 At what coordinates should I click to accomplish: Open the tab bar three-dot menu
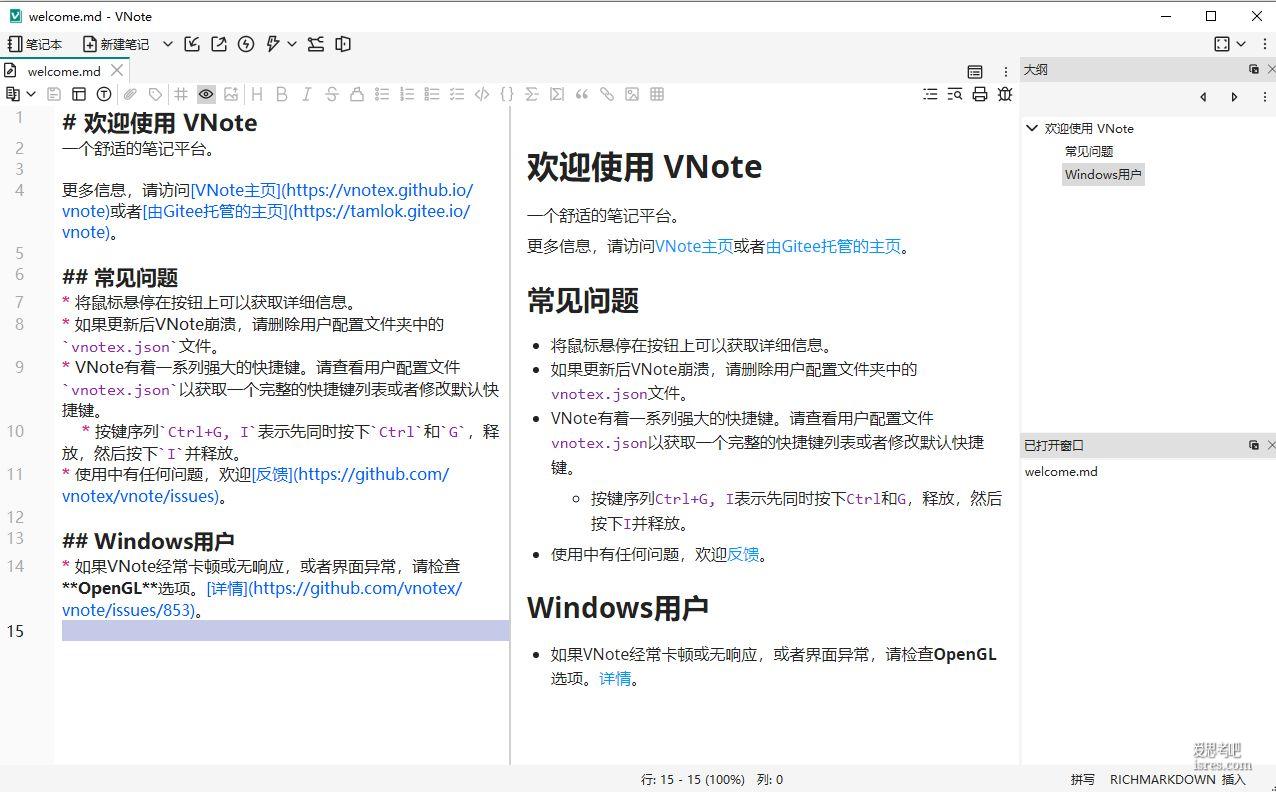[1005, 72]
